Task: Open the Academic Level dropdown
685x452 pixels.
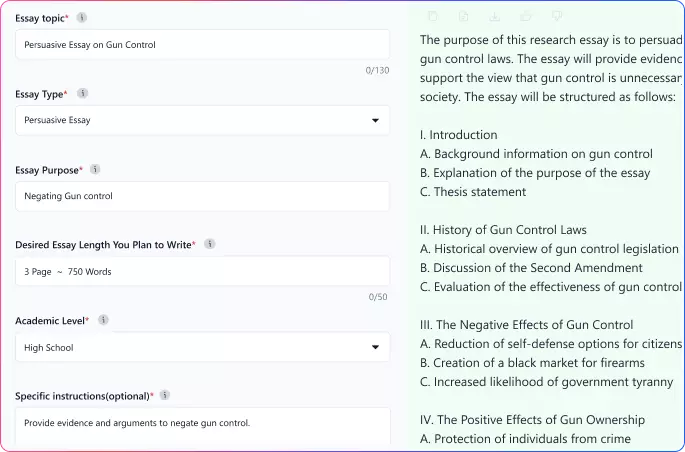Action: point(200,348)
